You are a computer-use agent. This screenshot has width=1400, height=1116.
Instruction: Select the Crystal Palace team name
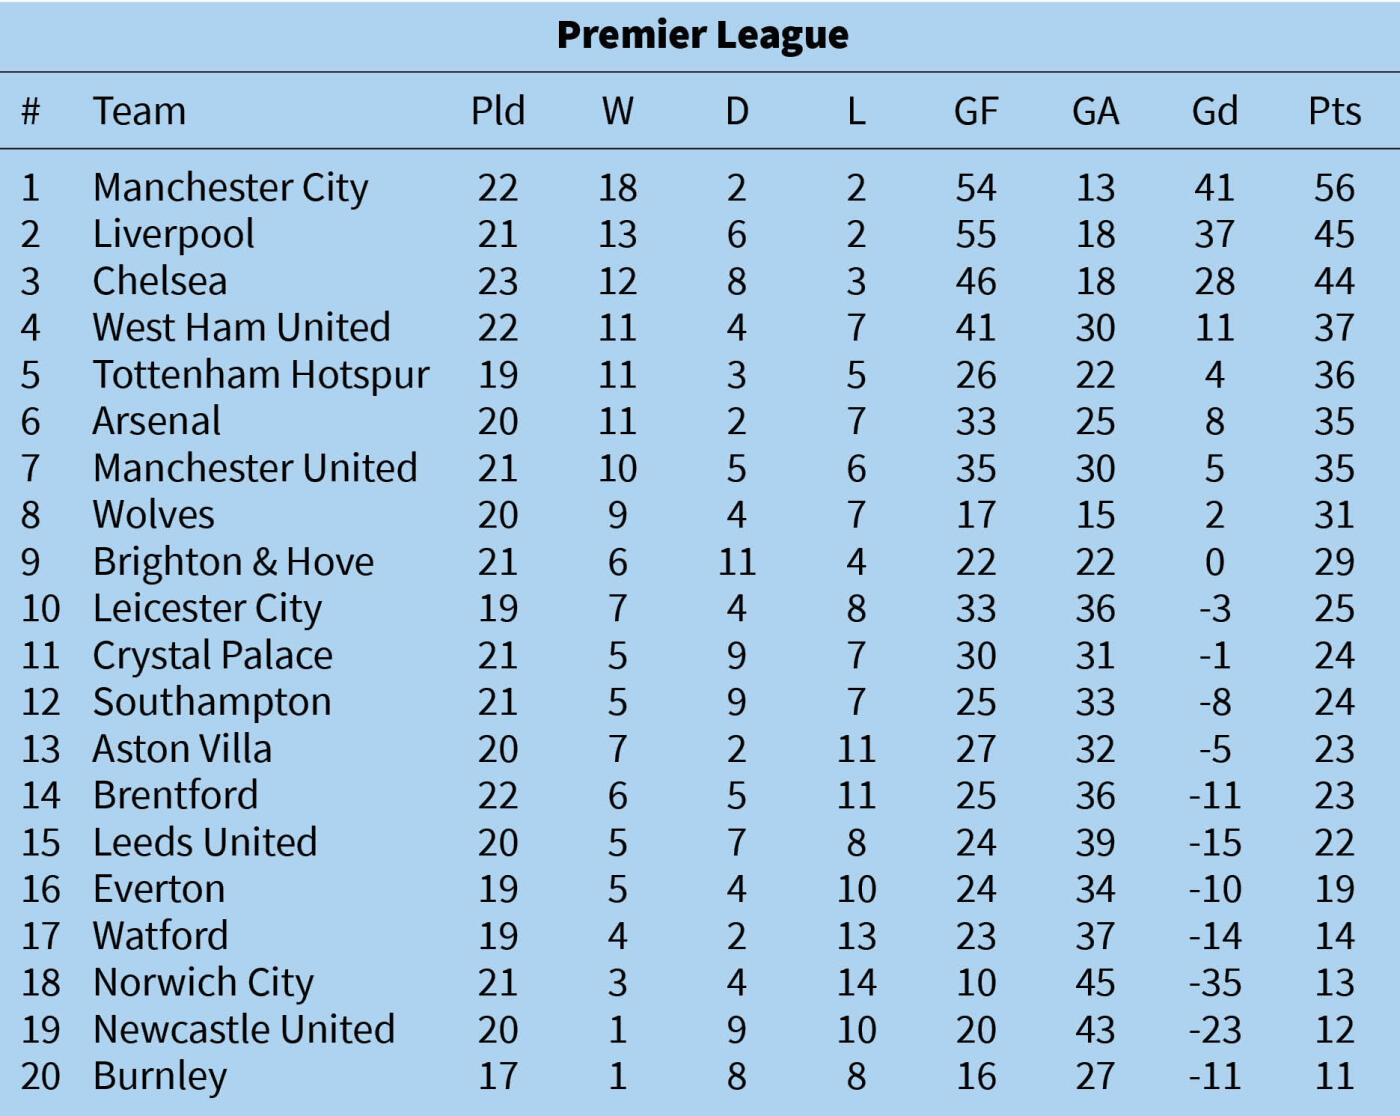click(x=213, y=656)
